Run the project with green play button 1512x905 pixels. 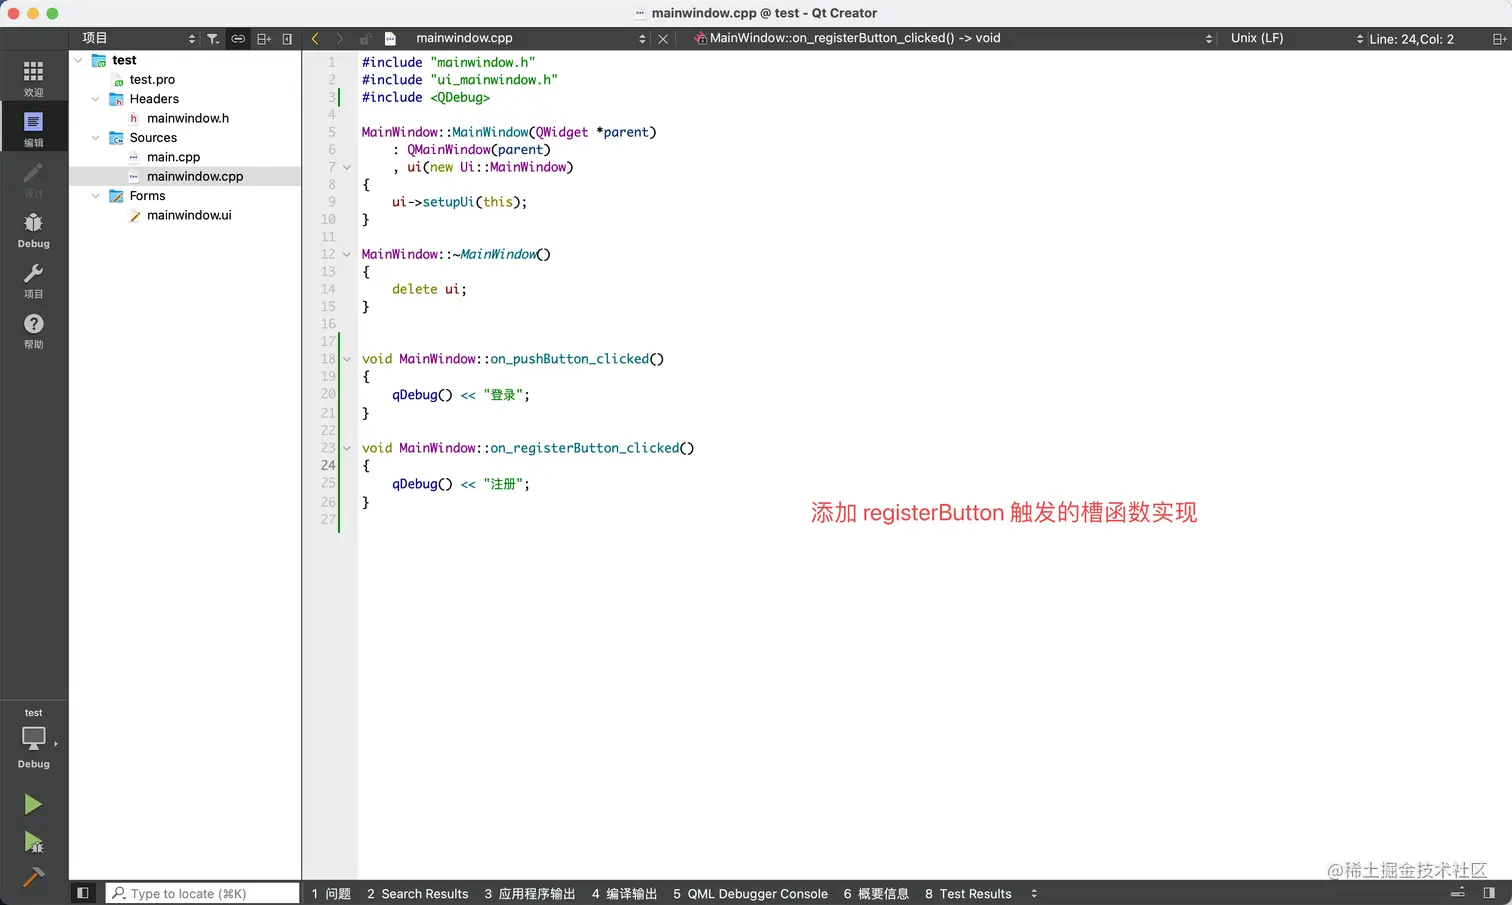[33, 804]
